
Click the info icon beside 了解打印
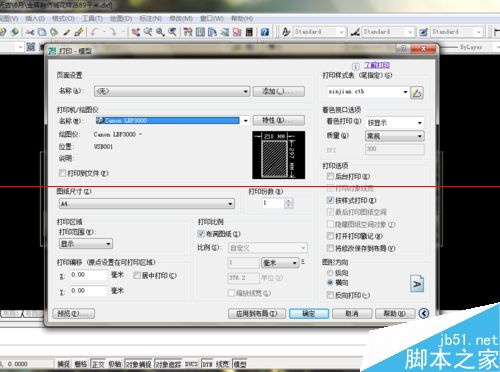pyautogui.click(x=355, y=66)
